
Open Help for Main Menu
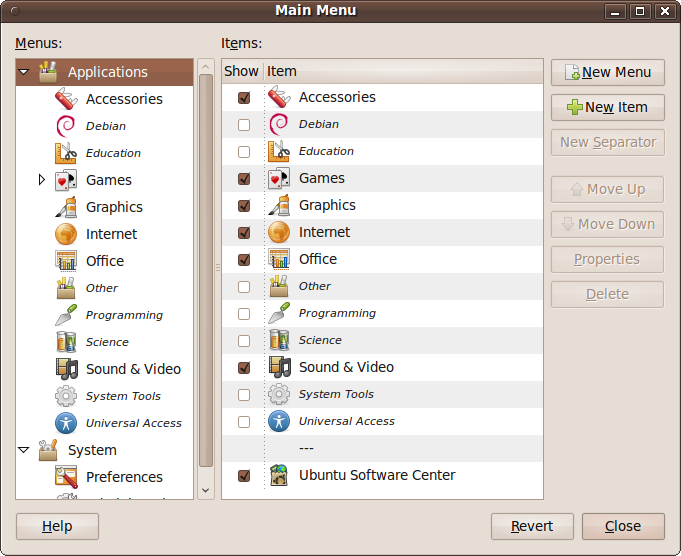click(57, 526)
